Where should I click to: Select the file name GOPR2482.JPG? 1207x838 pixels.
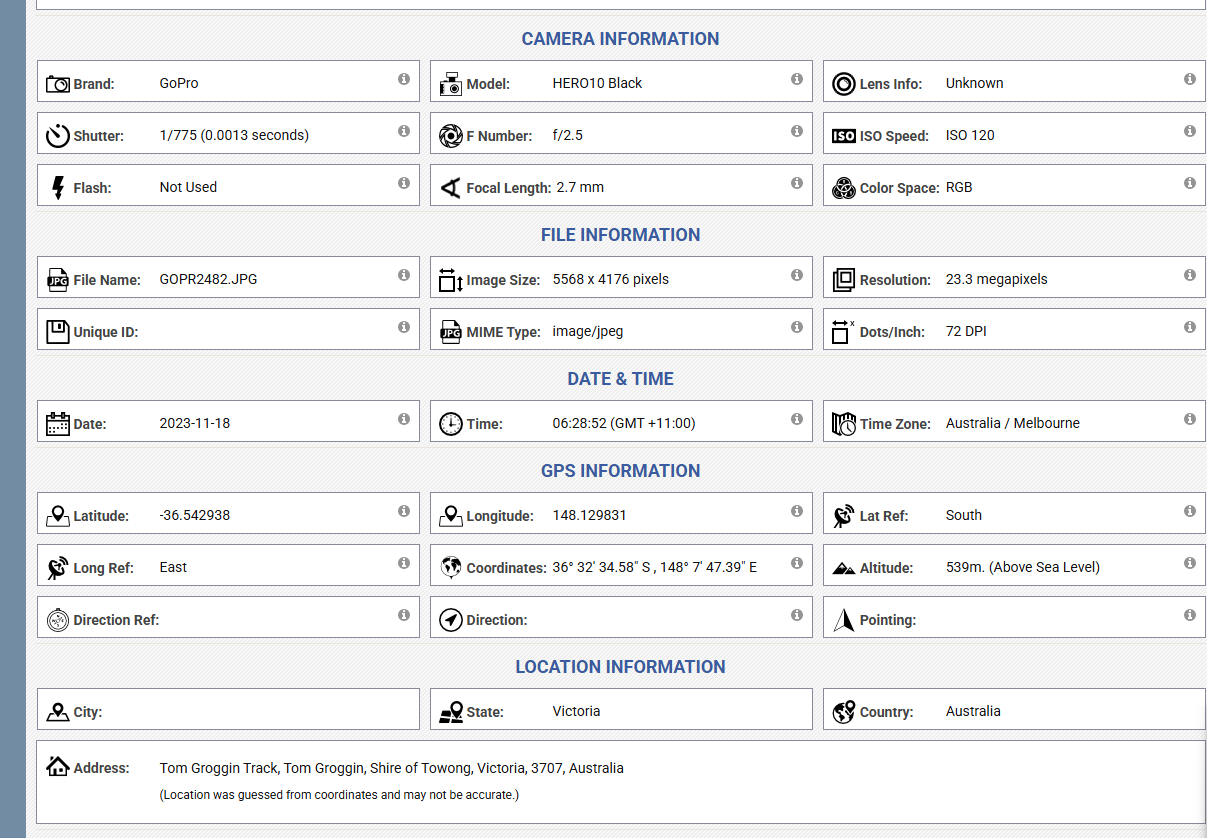pyautogui.click(x=208, y=279)
